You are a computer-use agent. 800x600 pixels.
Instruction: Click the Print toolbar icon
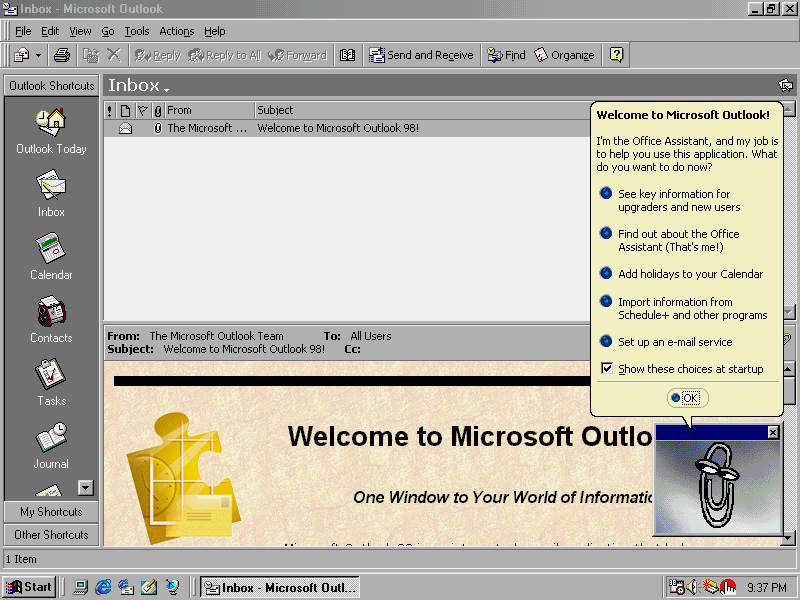click(x=62, y=55)
